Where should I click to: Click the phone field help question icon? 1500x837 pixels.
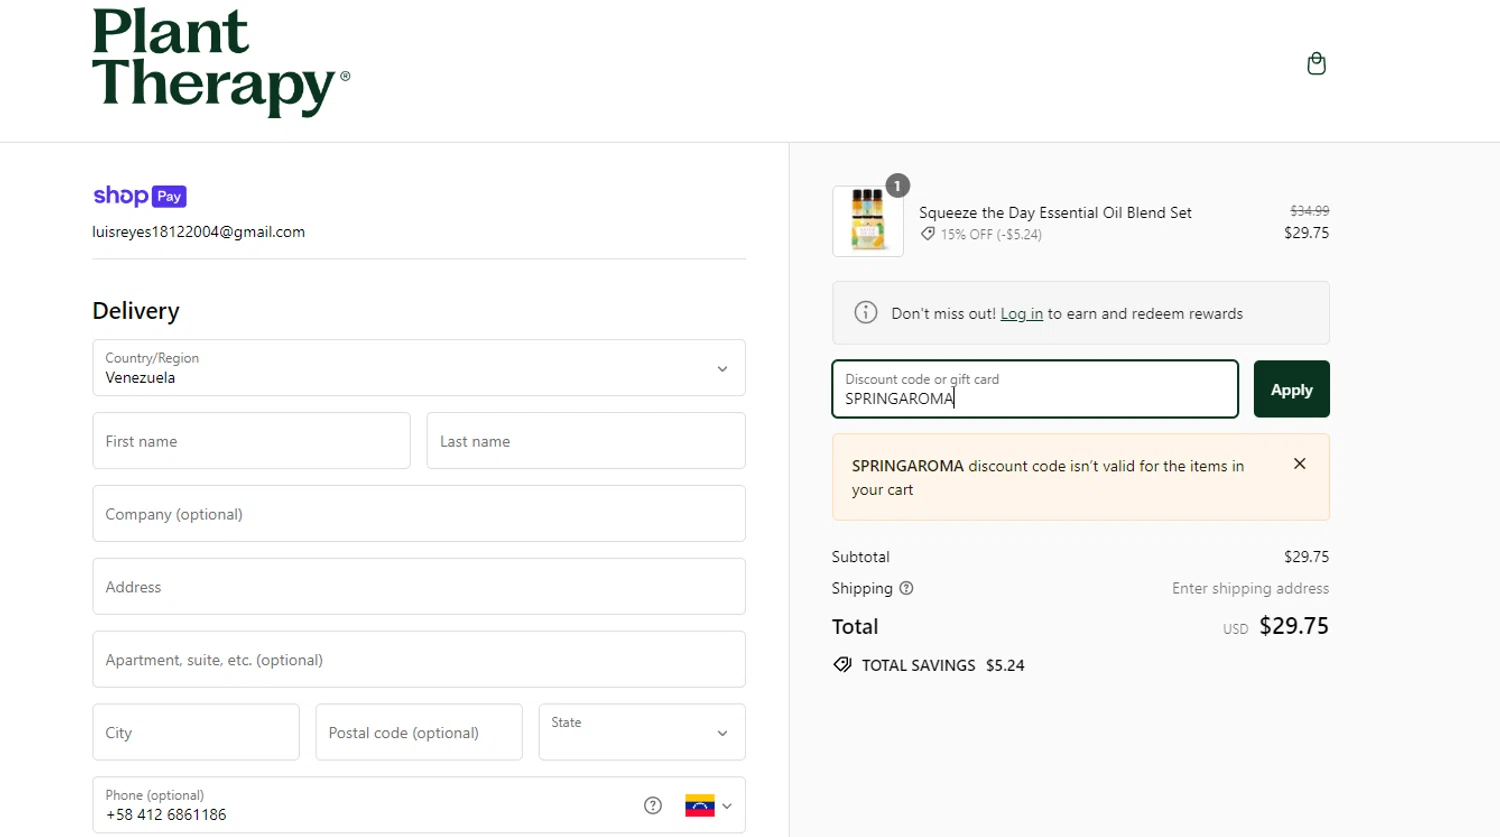[653, 805]
